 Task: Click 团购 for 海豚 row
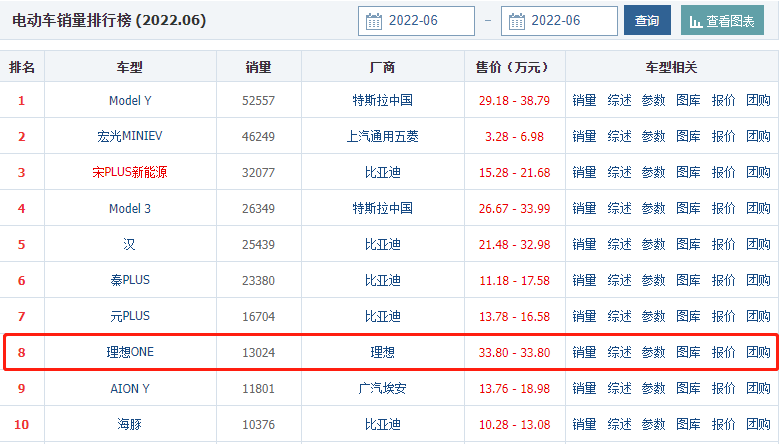(x=758, y=424)
